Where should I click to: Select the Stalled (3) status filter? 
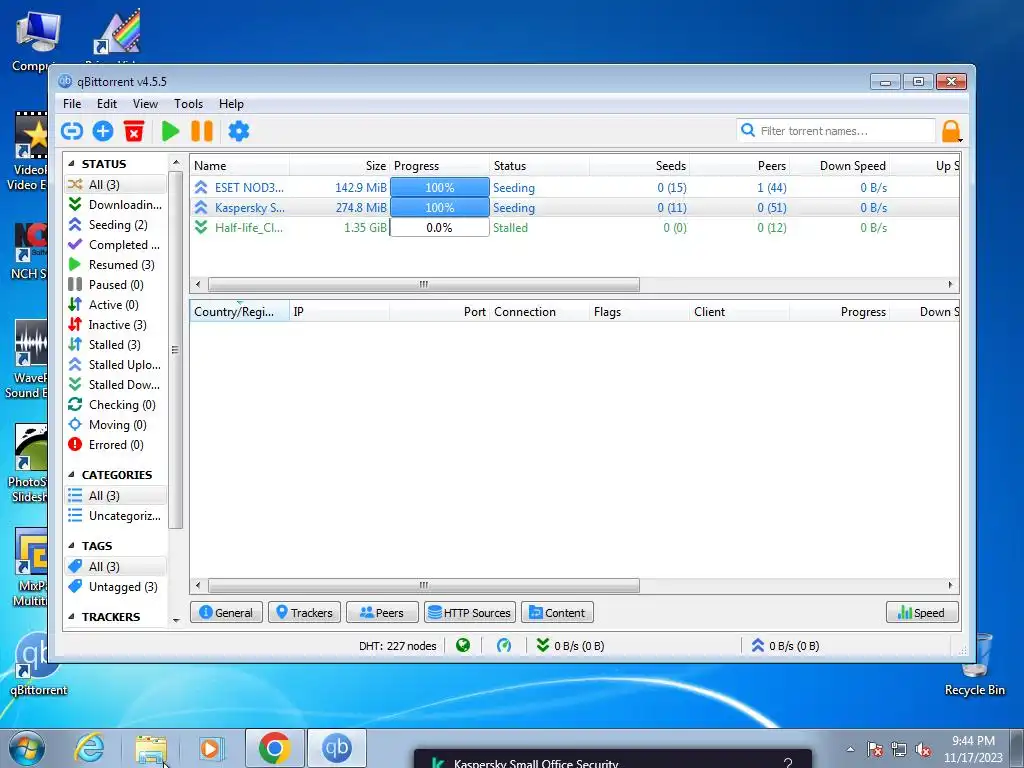(116, 345)
